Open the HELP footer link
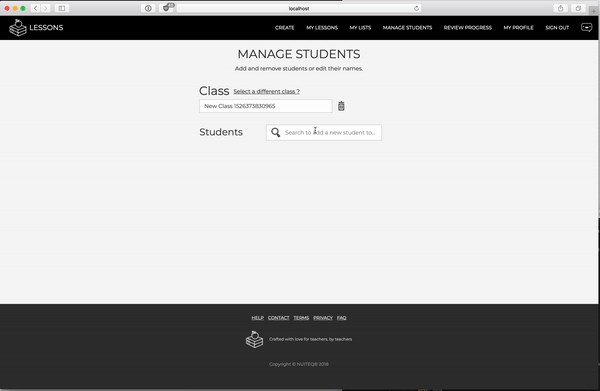The width and height of the screenshot is (600, 391). point(258,318)
